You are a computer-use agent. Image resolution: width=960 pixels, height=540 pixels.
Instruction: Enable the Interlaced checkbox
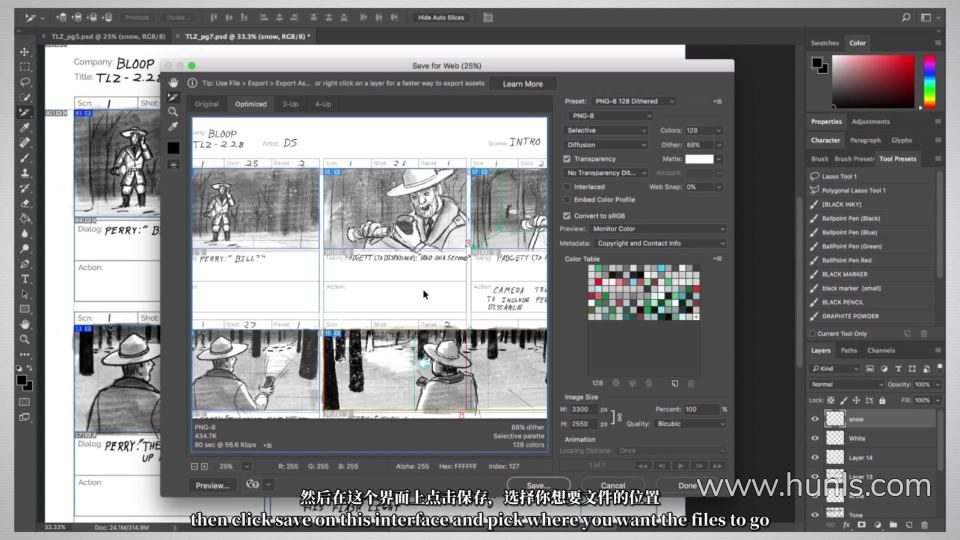pos(567,187)
